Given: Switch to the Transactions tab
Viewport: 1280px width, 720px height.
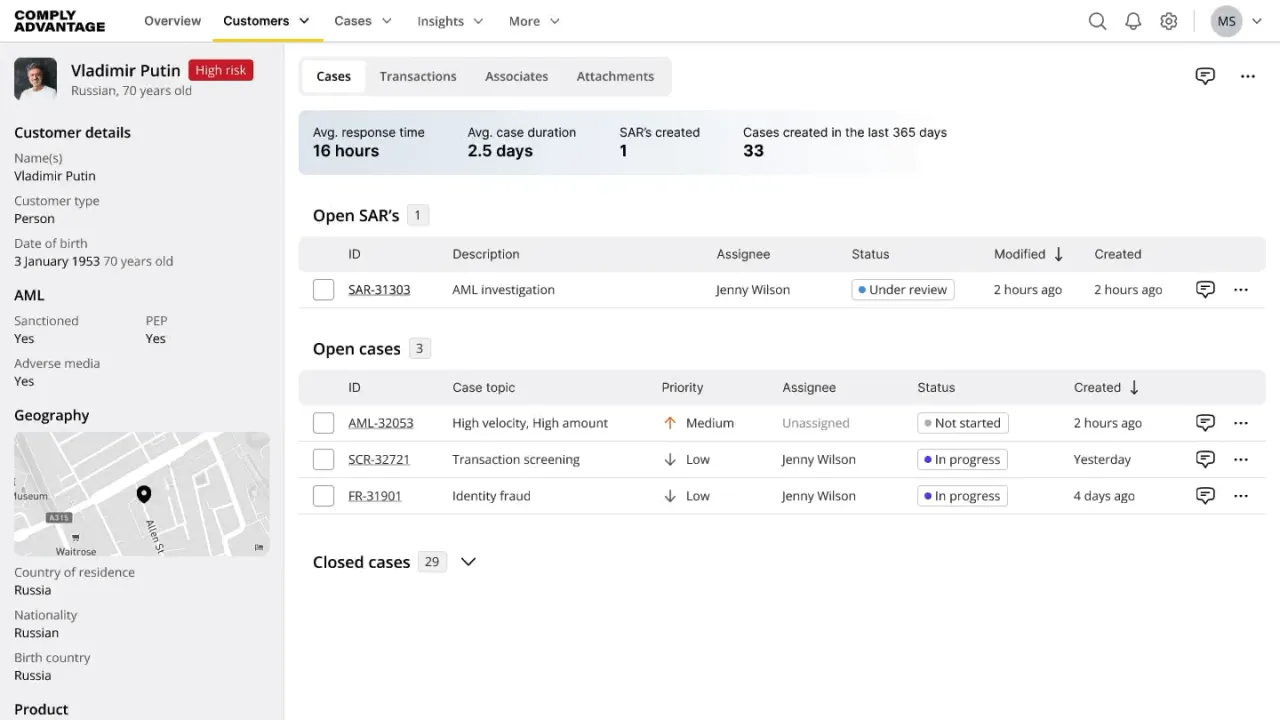Looking at the screenshot, I should (418, 76).
